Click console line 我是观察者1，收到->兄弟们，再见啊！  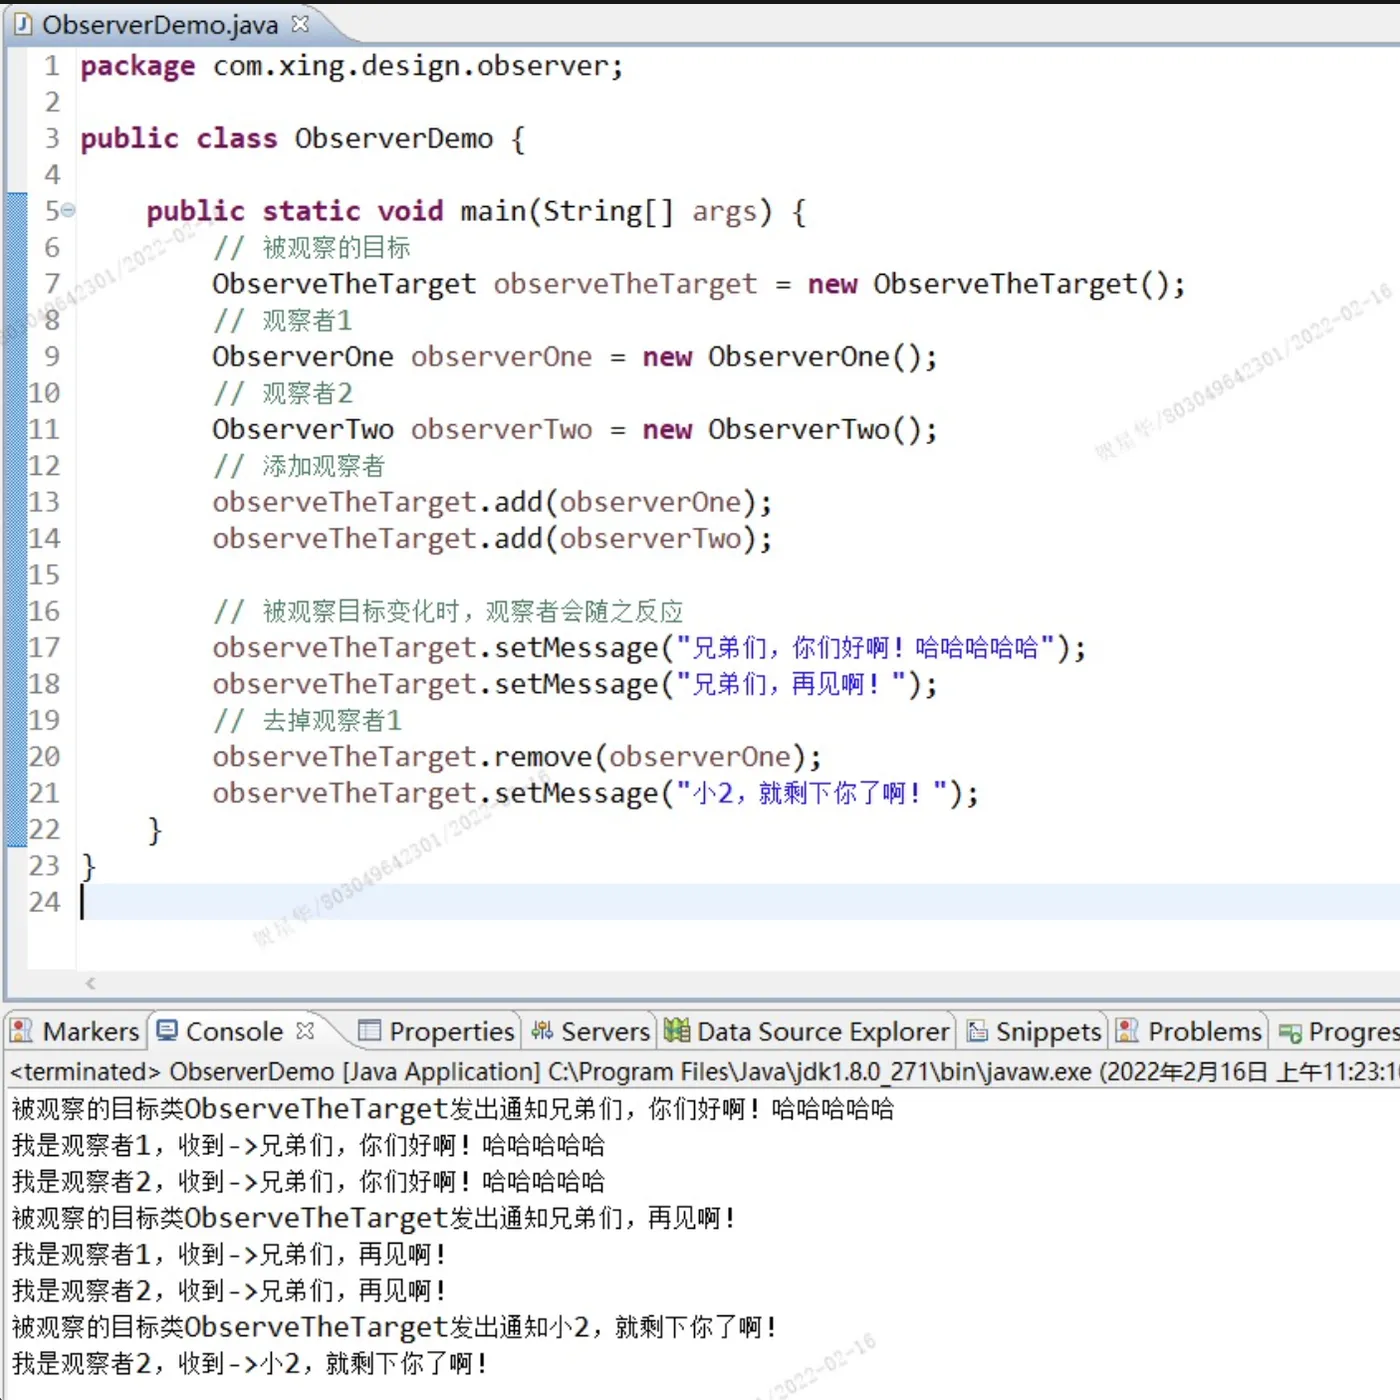pyautogui.click(x=229, y=1254)
